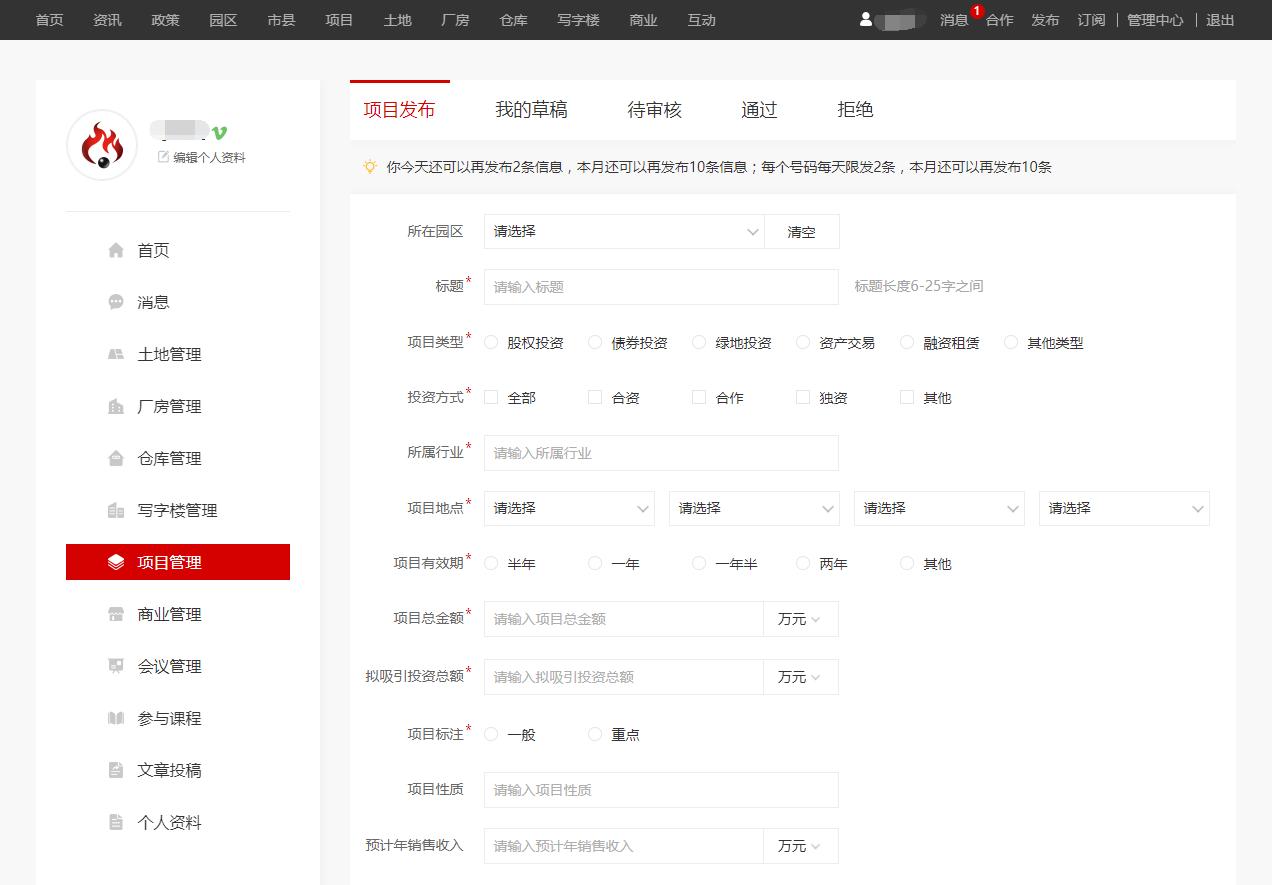Open the 写字楼管理 office building icon
The image size is (1272, 885).
click(115, 510)
